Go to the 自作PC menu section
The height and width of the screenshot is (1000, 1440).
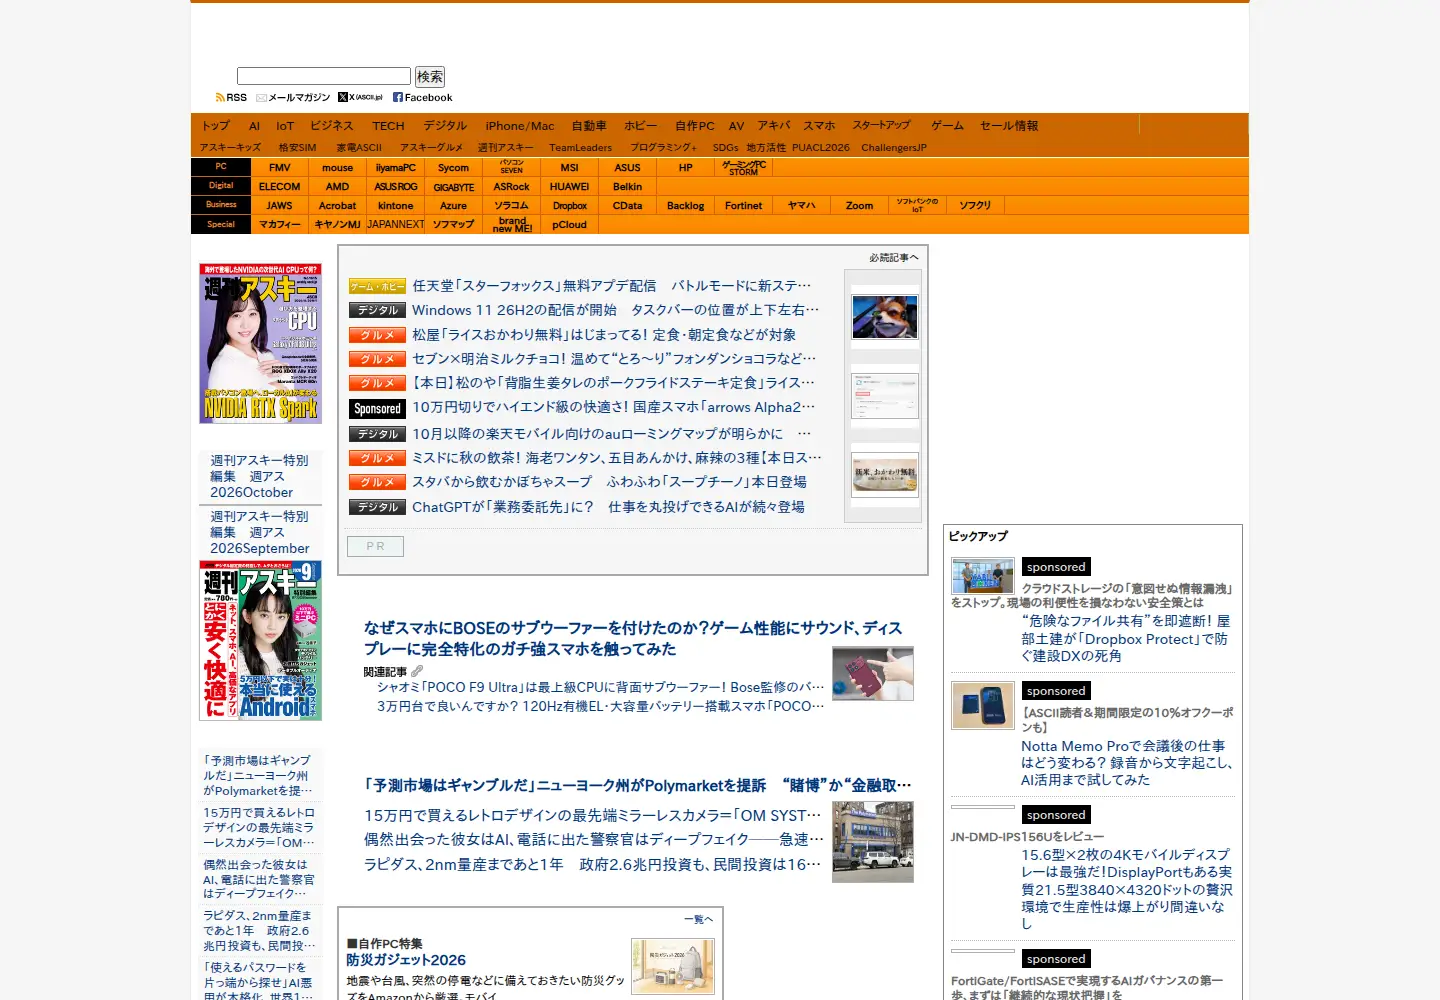pos(695,126)
